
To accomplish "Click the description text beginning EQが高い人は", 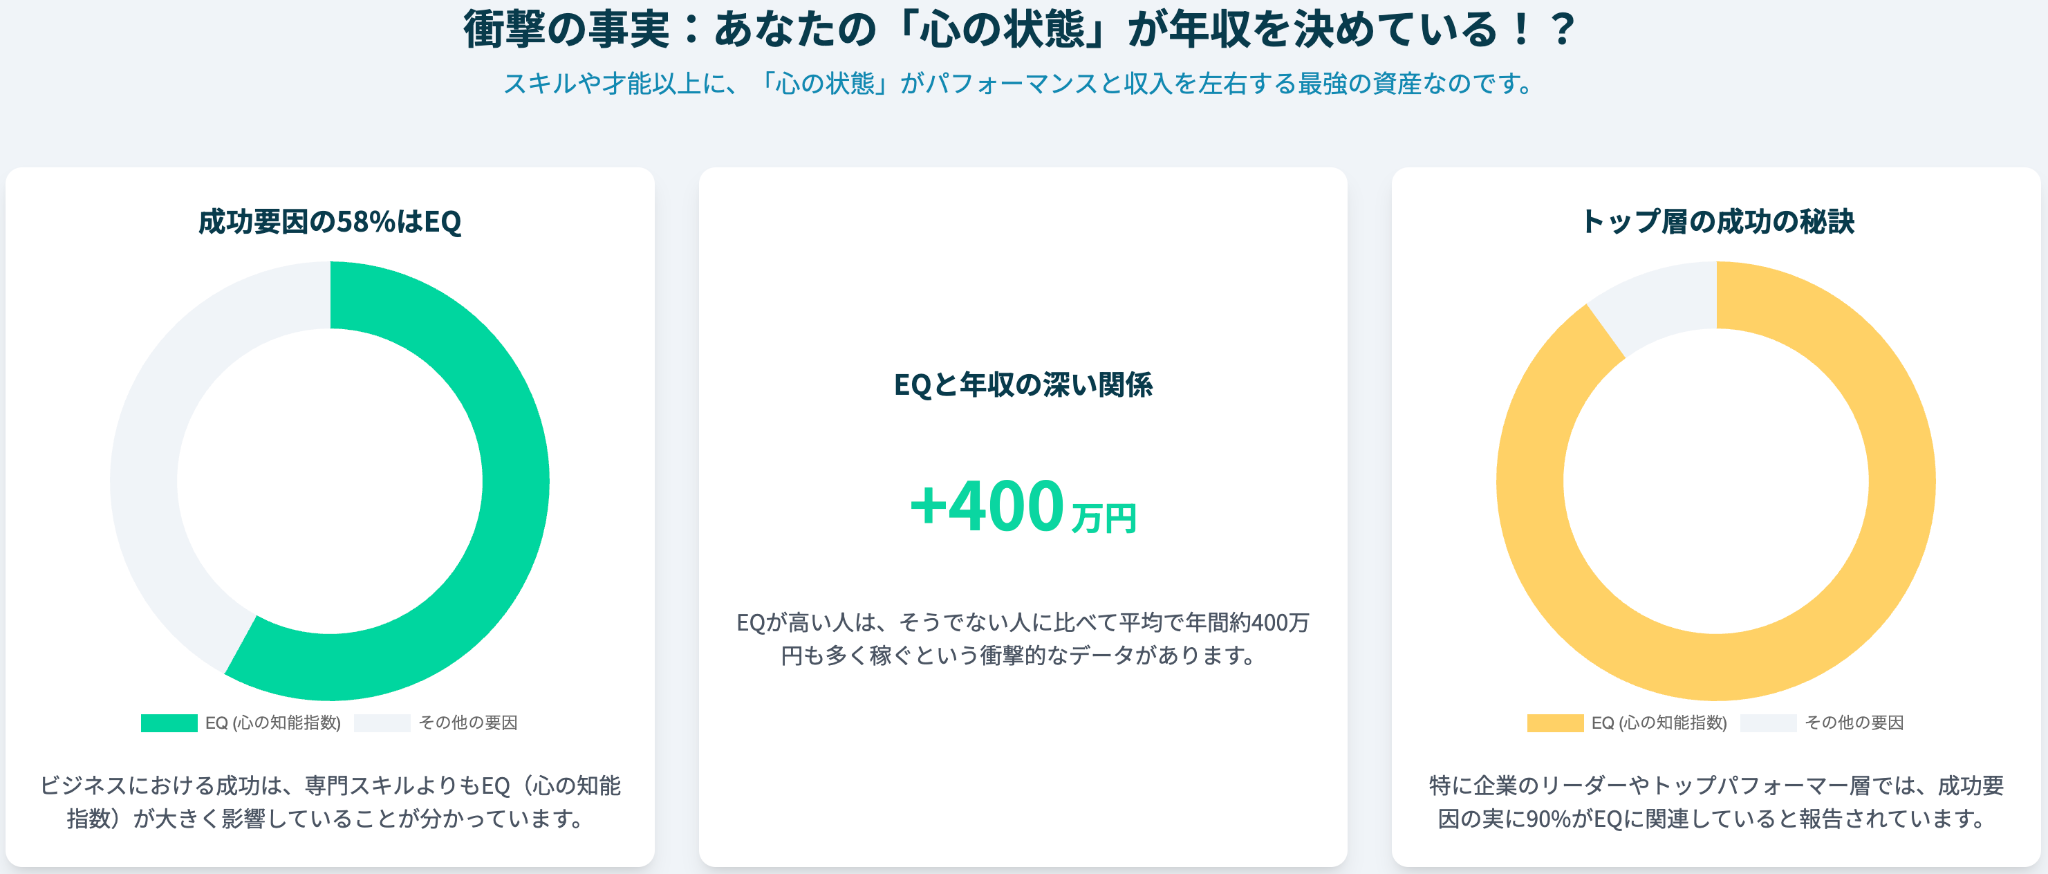I will tap(1023, 639).
